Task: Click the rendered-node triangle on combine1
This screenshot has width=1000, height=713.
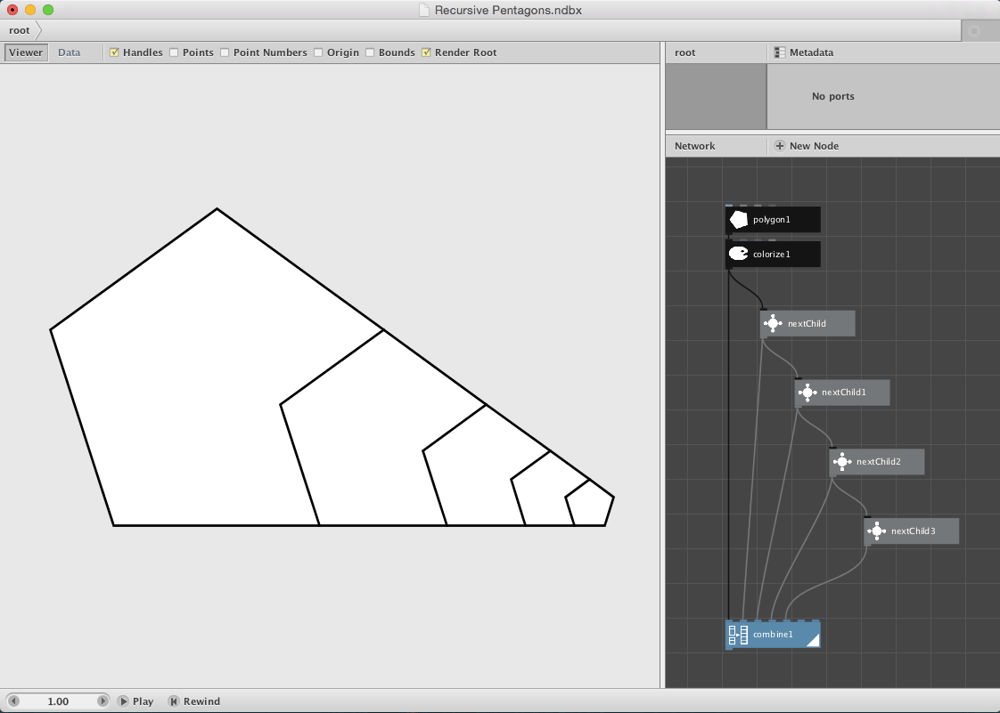Action: pyautogui.click(x=813, y=641)
